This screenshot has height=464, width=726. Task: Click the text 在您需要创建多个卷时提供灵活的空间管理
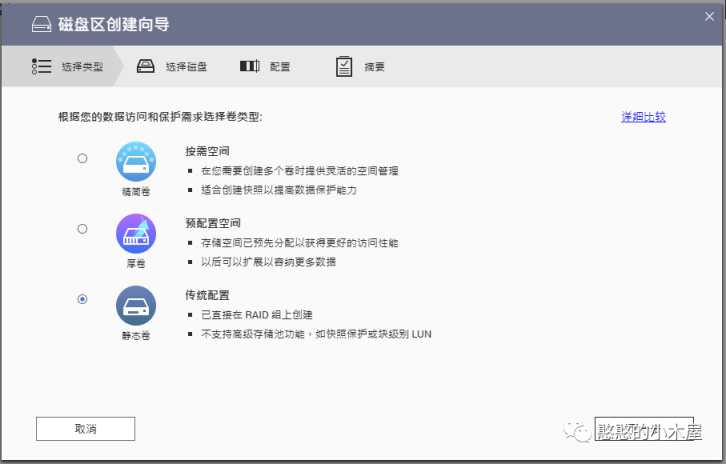coord(300,171)
